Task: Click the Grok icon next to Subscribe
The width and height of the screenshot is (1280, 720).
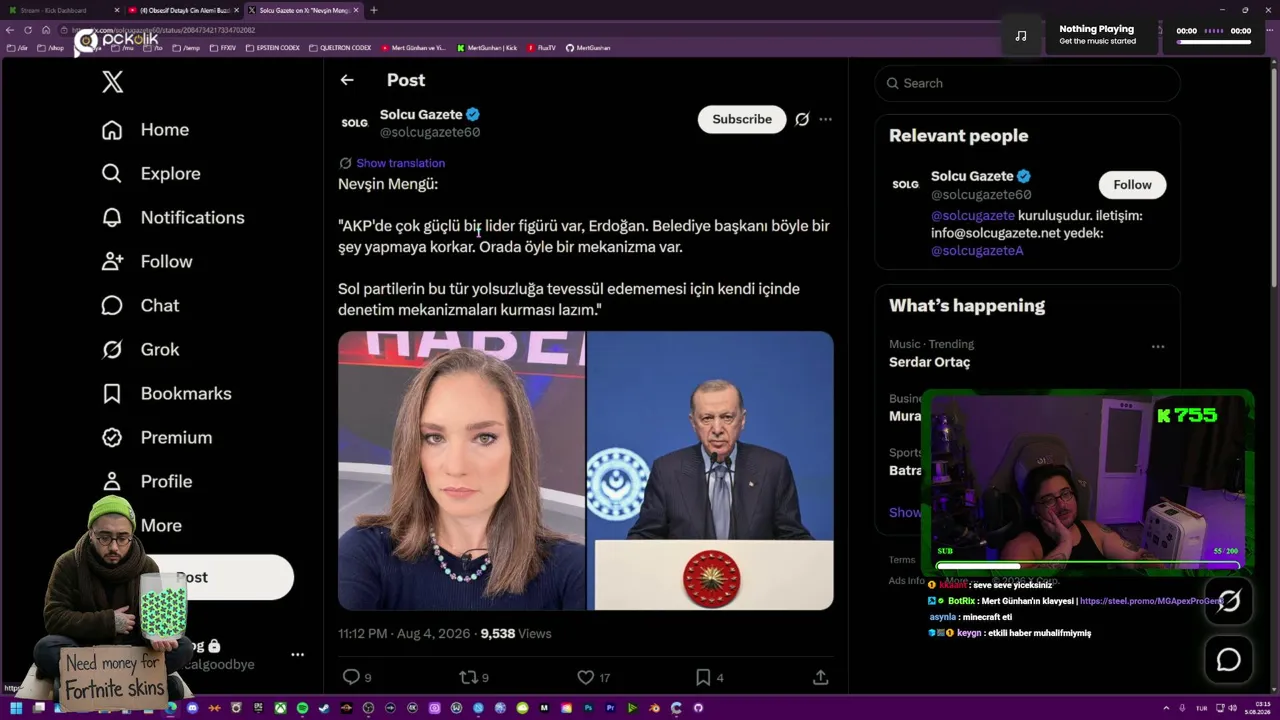Action: [802, 119]
